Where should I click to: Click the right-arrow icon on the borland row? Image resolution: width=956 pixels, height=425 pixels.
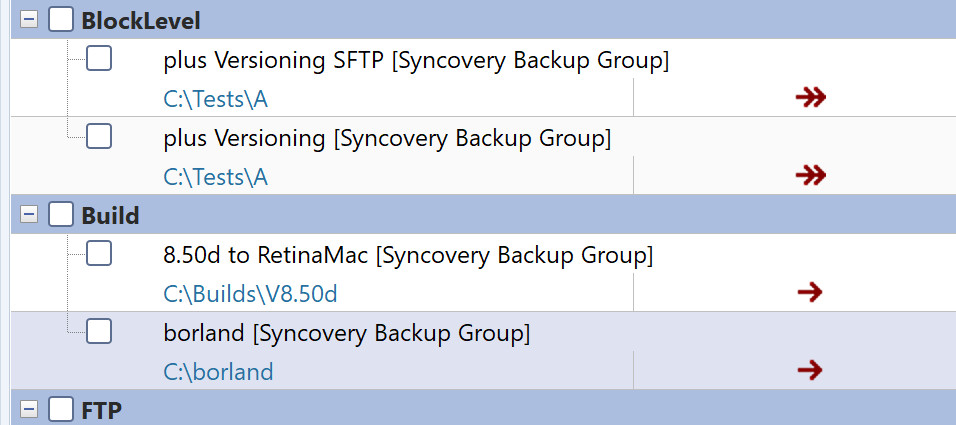point(810,371)
